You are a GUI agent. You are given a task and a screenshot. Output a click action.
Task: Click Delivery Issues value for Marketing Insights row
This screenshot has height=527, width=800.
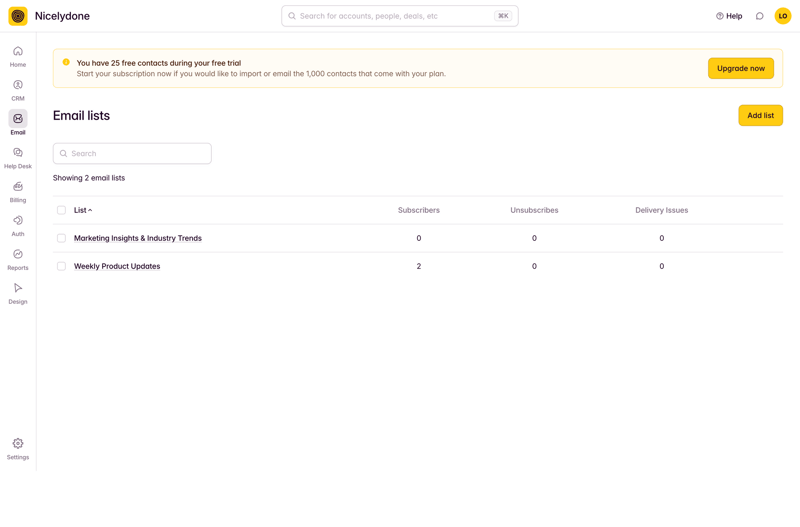point(662,238)
